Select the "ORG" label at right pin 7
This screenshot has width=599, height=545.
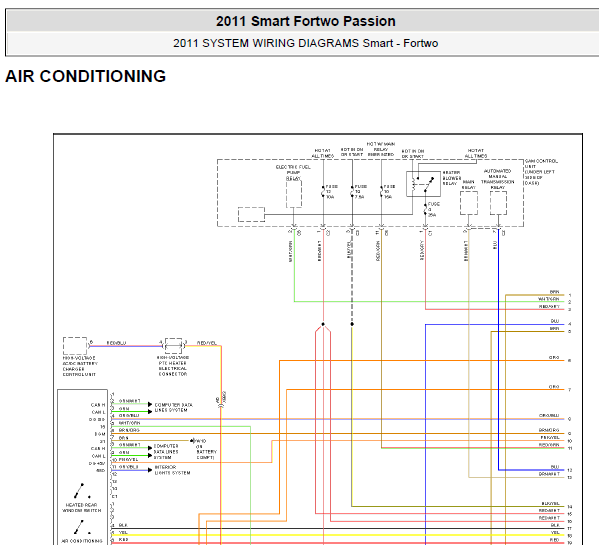click(x=554, y=387)
